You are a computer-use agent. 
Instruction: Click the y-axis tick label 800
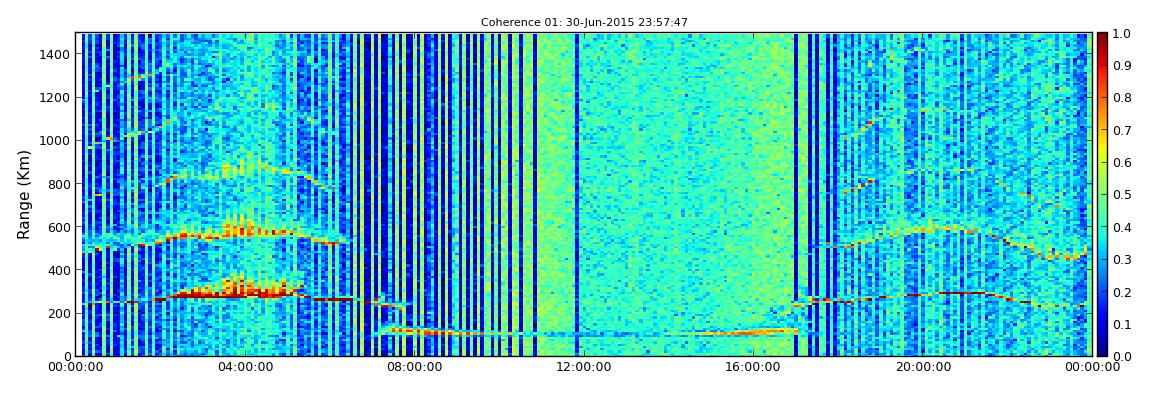click(x=60, y=184)
